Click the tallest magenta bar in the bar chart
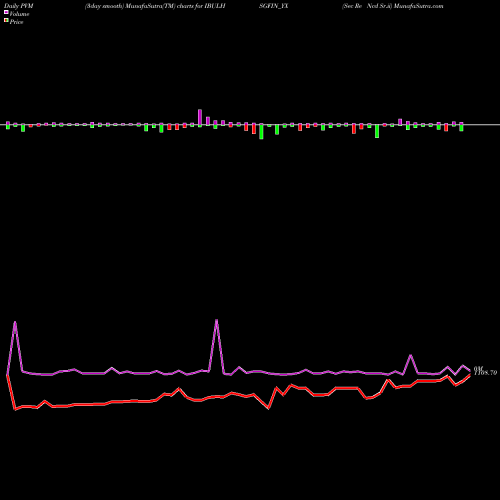The height and width of the screenshot is (500, 500). tap(200, 117)
